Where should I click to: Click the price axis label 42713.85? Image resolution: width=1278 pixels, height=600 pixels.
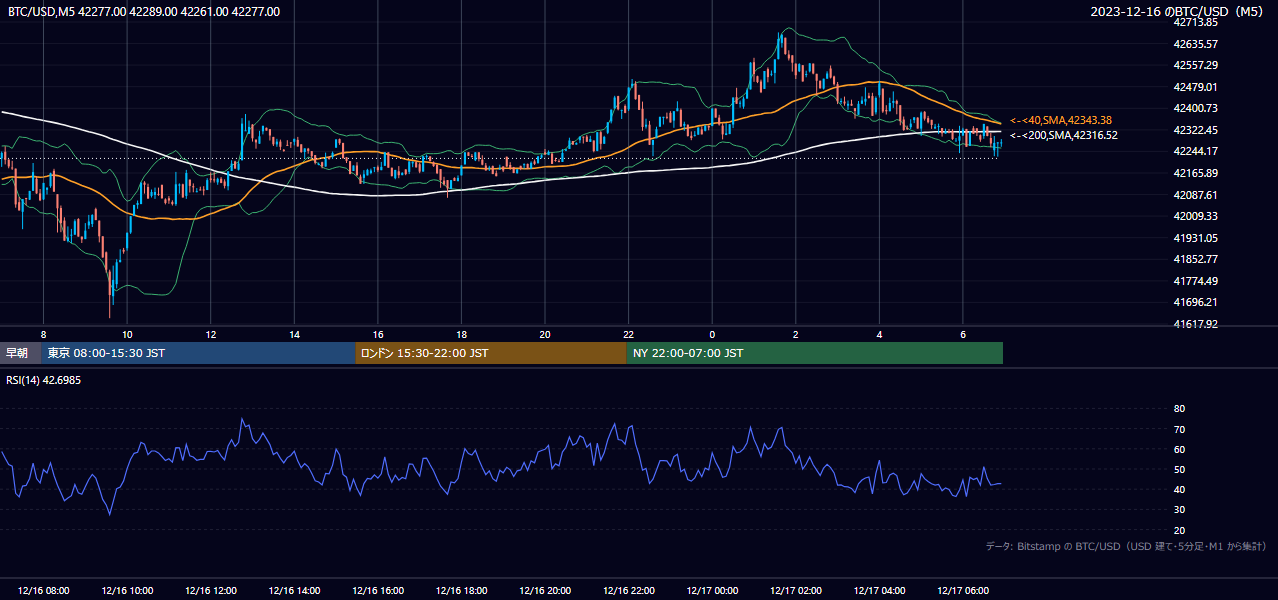1195,22
